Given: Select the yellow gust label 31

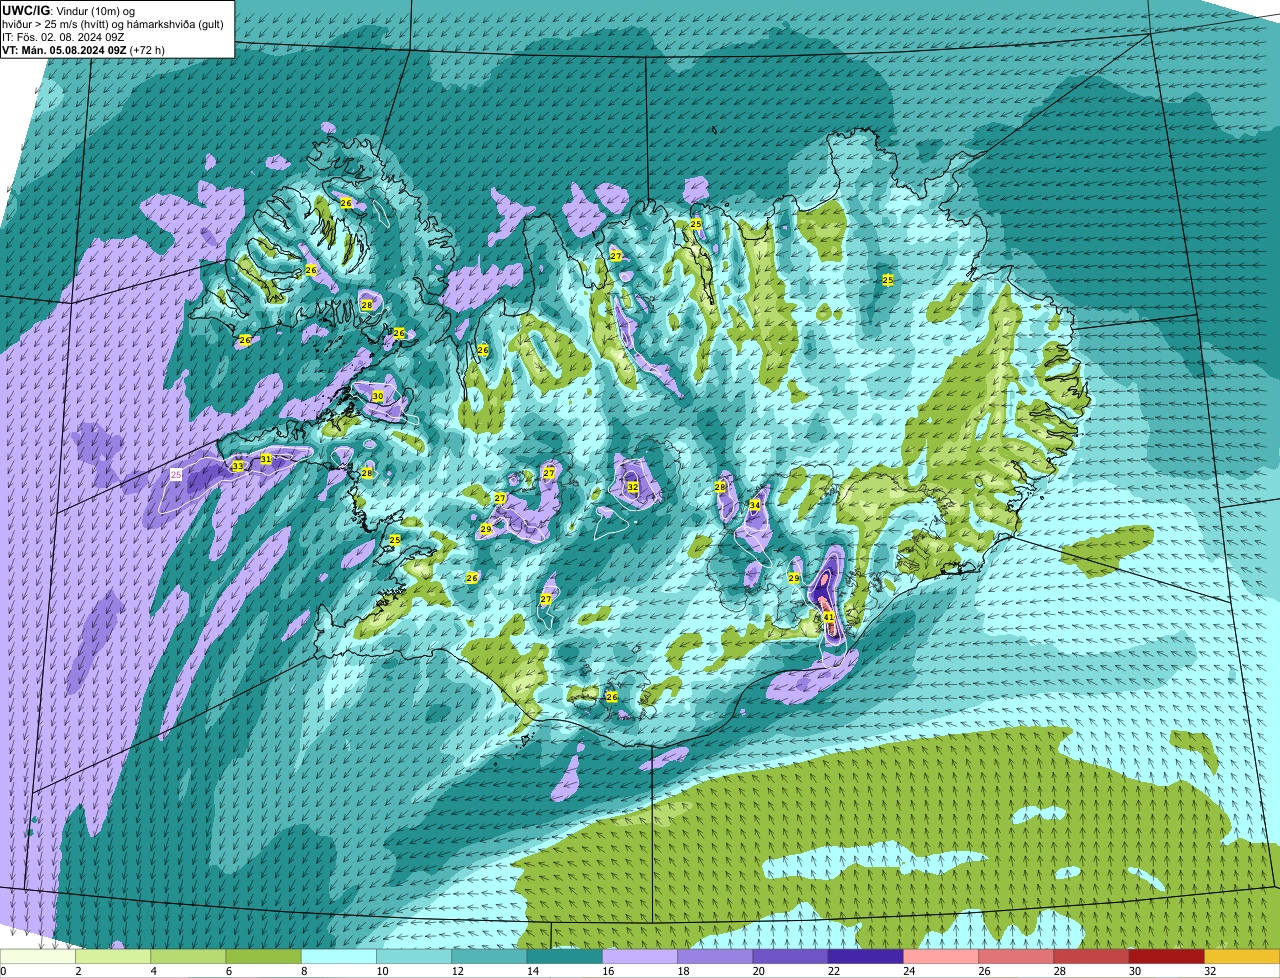Looking at the screenshot, I should pyautogui.click(x=266, y=459).
